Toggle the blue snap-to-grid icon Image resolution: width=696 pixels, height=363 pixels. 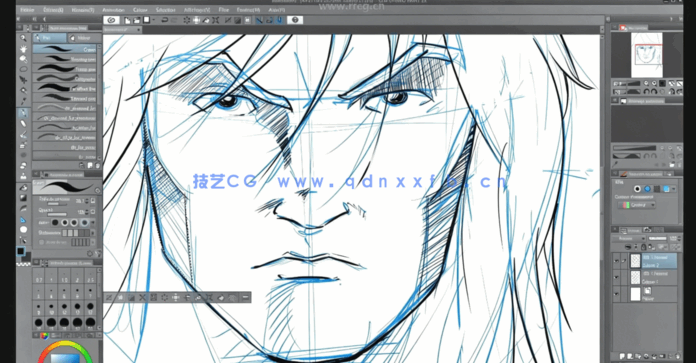pyautogui.click(x=279, y=20)
